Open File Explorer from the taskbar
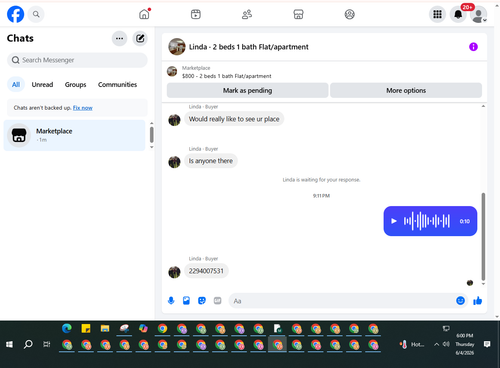500x368 pixels. tap(105, 329)
